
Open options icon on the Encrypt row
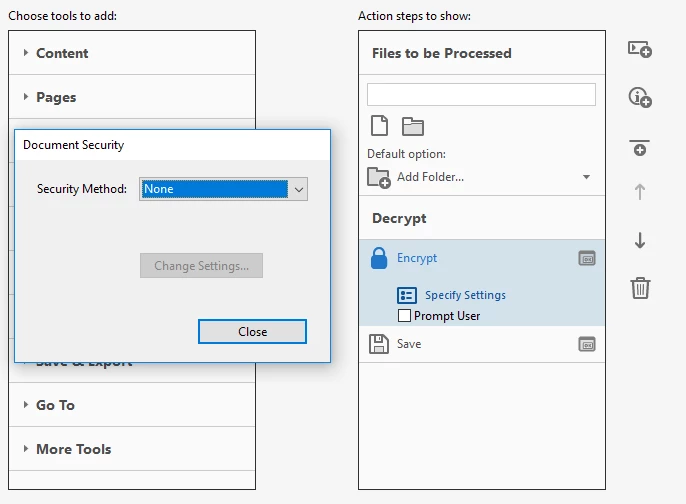(587, 259)
